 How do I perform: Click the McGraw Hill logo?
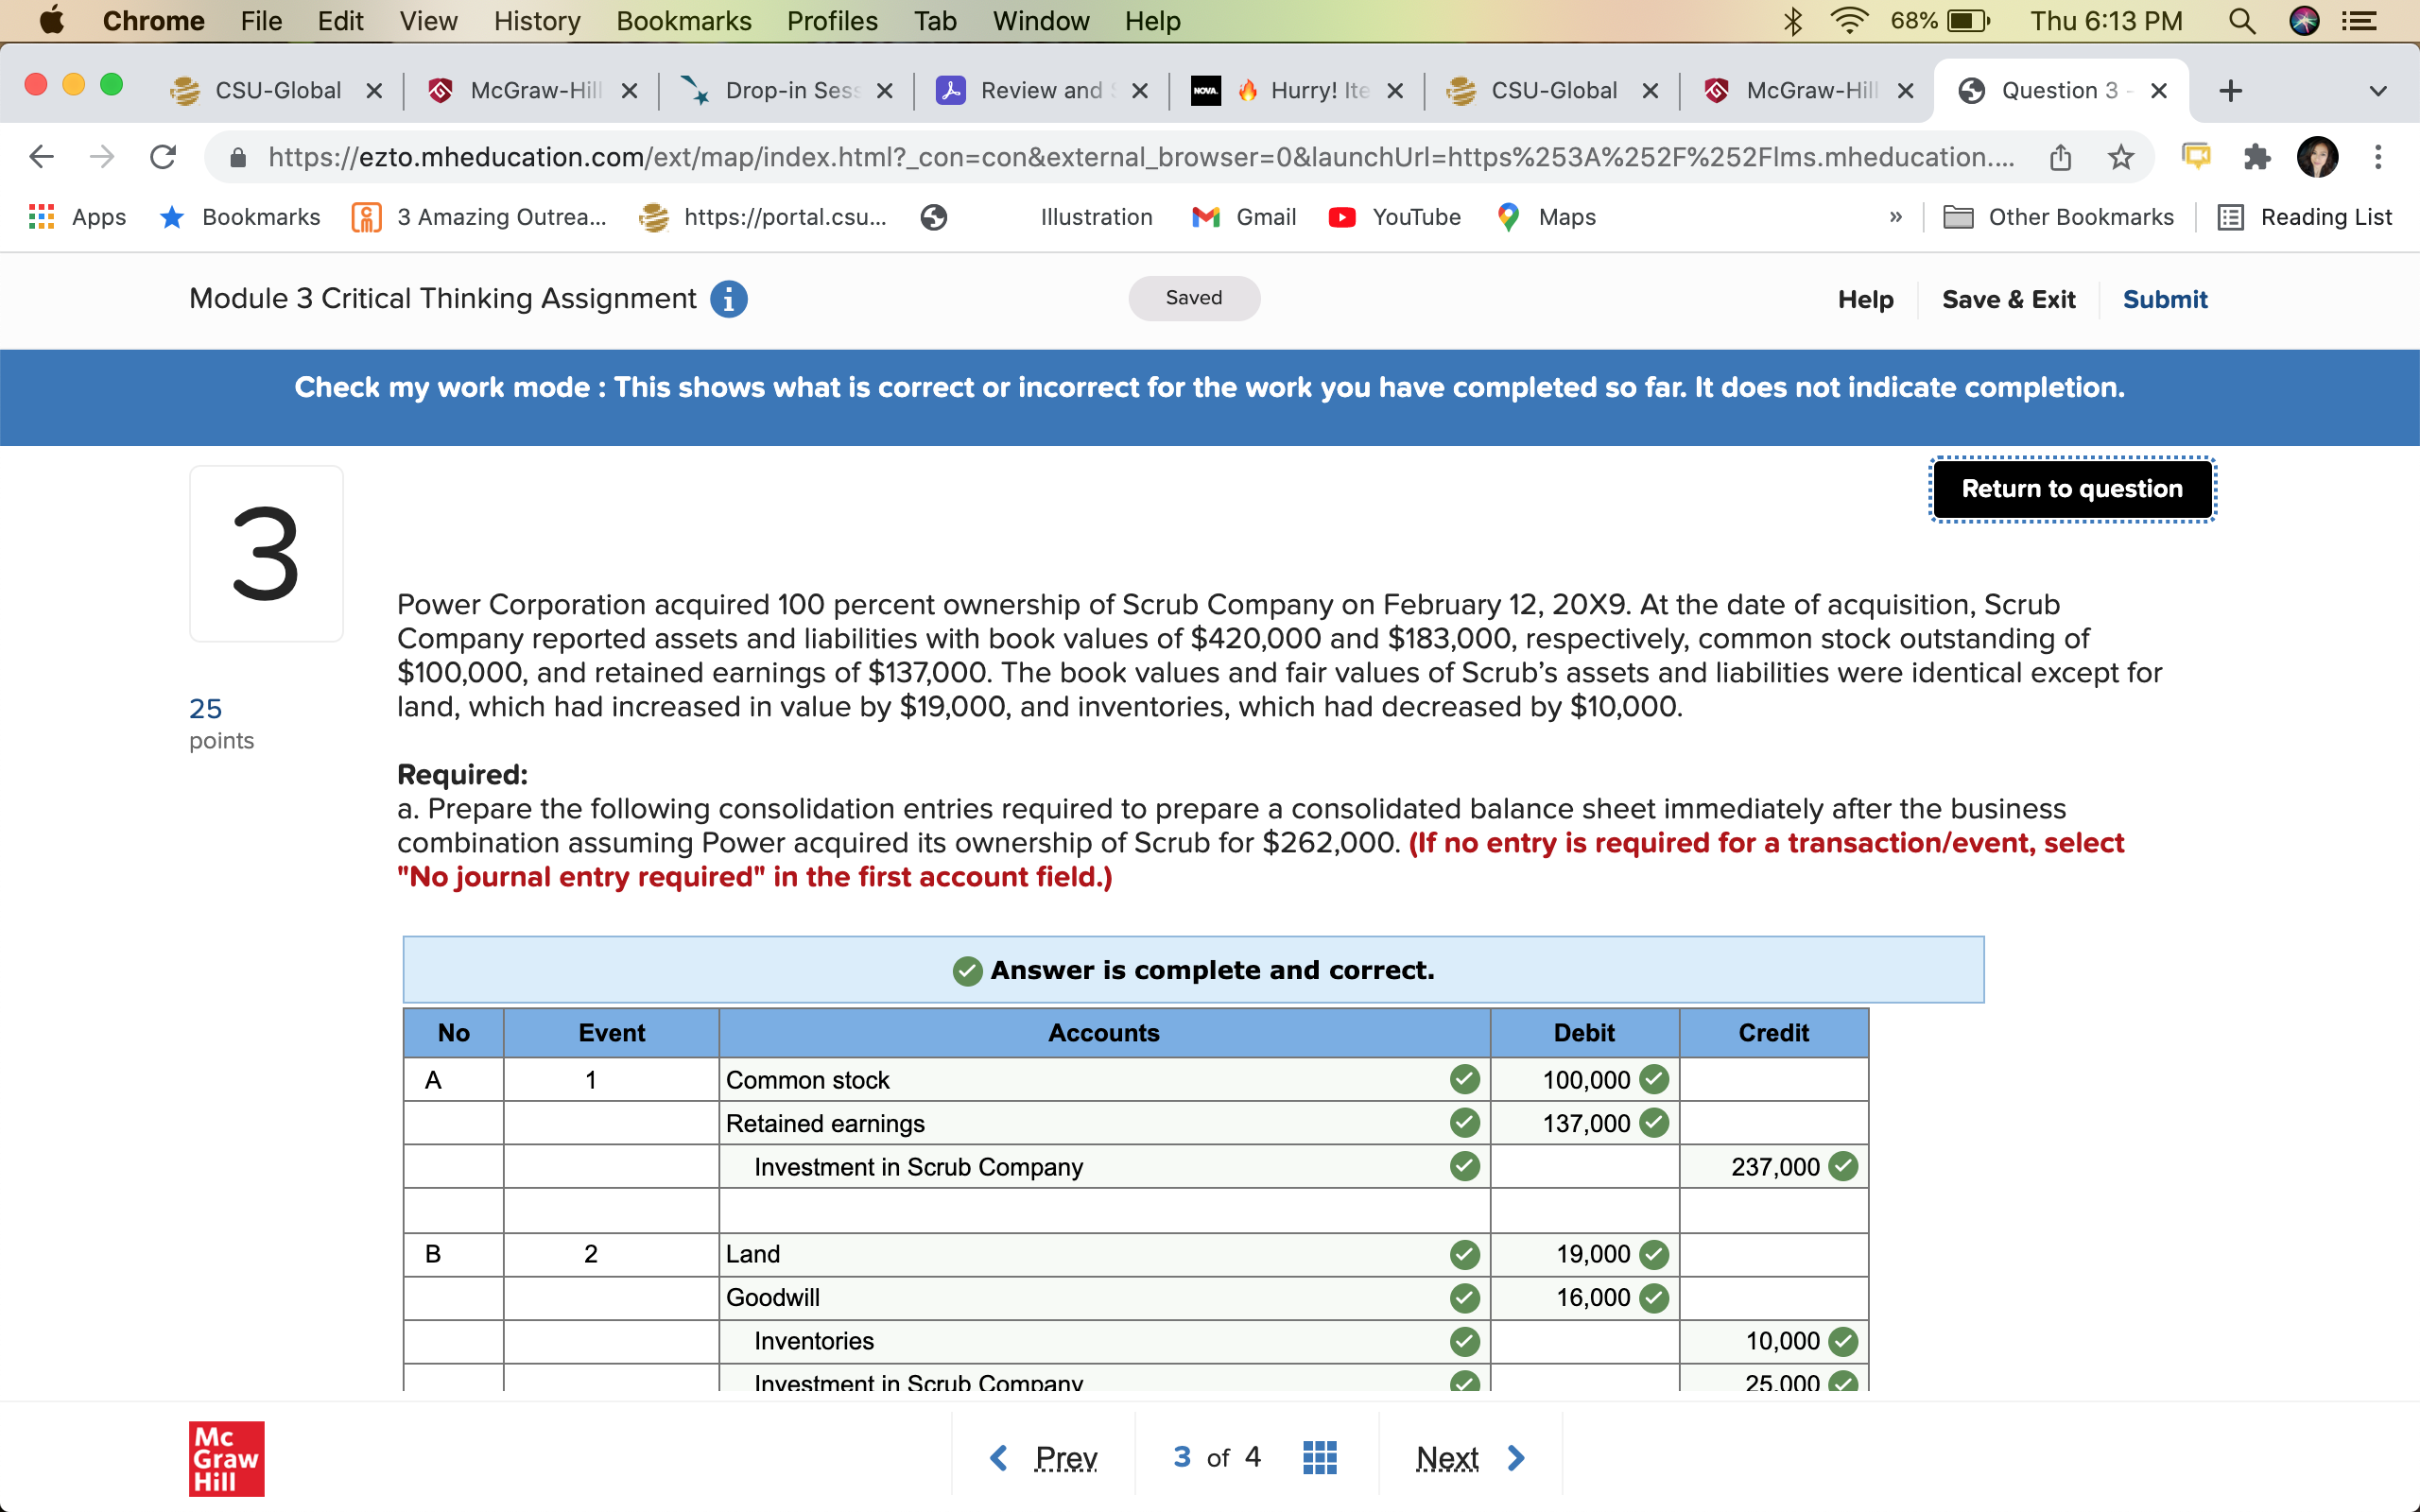point(226,1458)
